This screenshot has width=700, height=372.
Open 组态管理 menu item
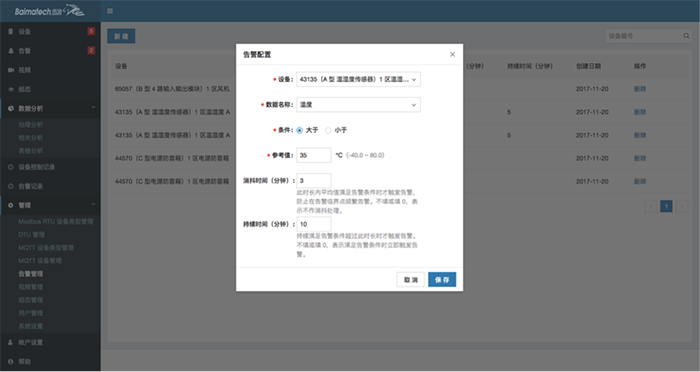click(x=31, y=300)
